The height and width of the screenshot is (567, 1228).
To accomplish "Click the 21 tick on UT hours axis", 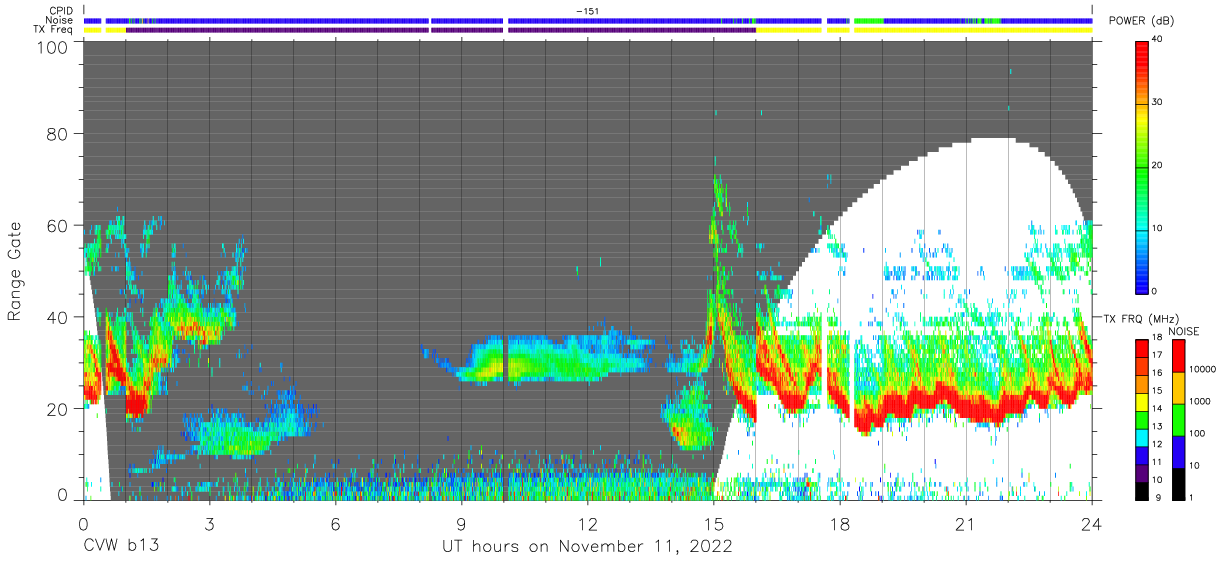I will point(966,523).
